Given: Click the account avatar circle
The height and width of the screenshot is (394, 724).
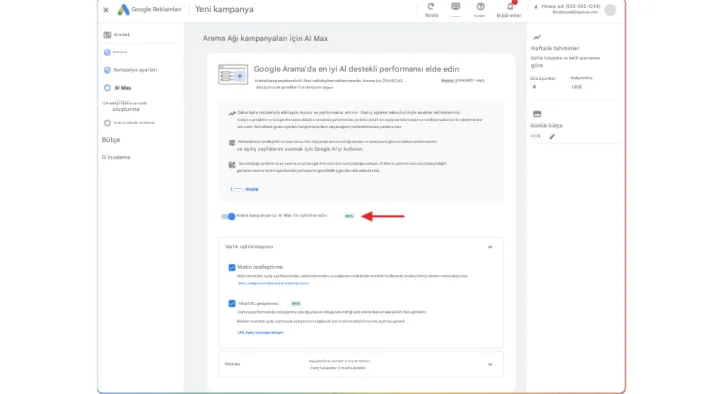Looking at the screenshot, I should (610, 10).
